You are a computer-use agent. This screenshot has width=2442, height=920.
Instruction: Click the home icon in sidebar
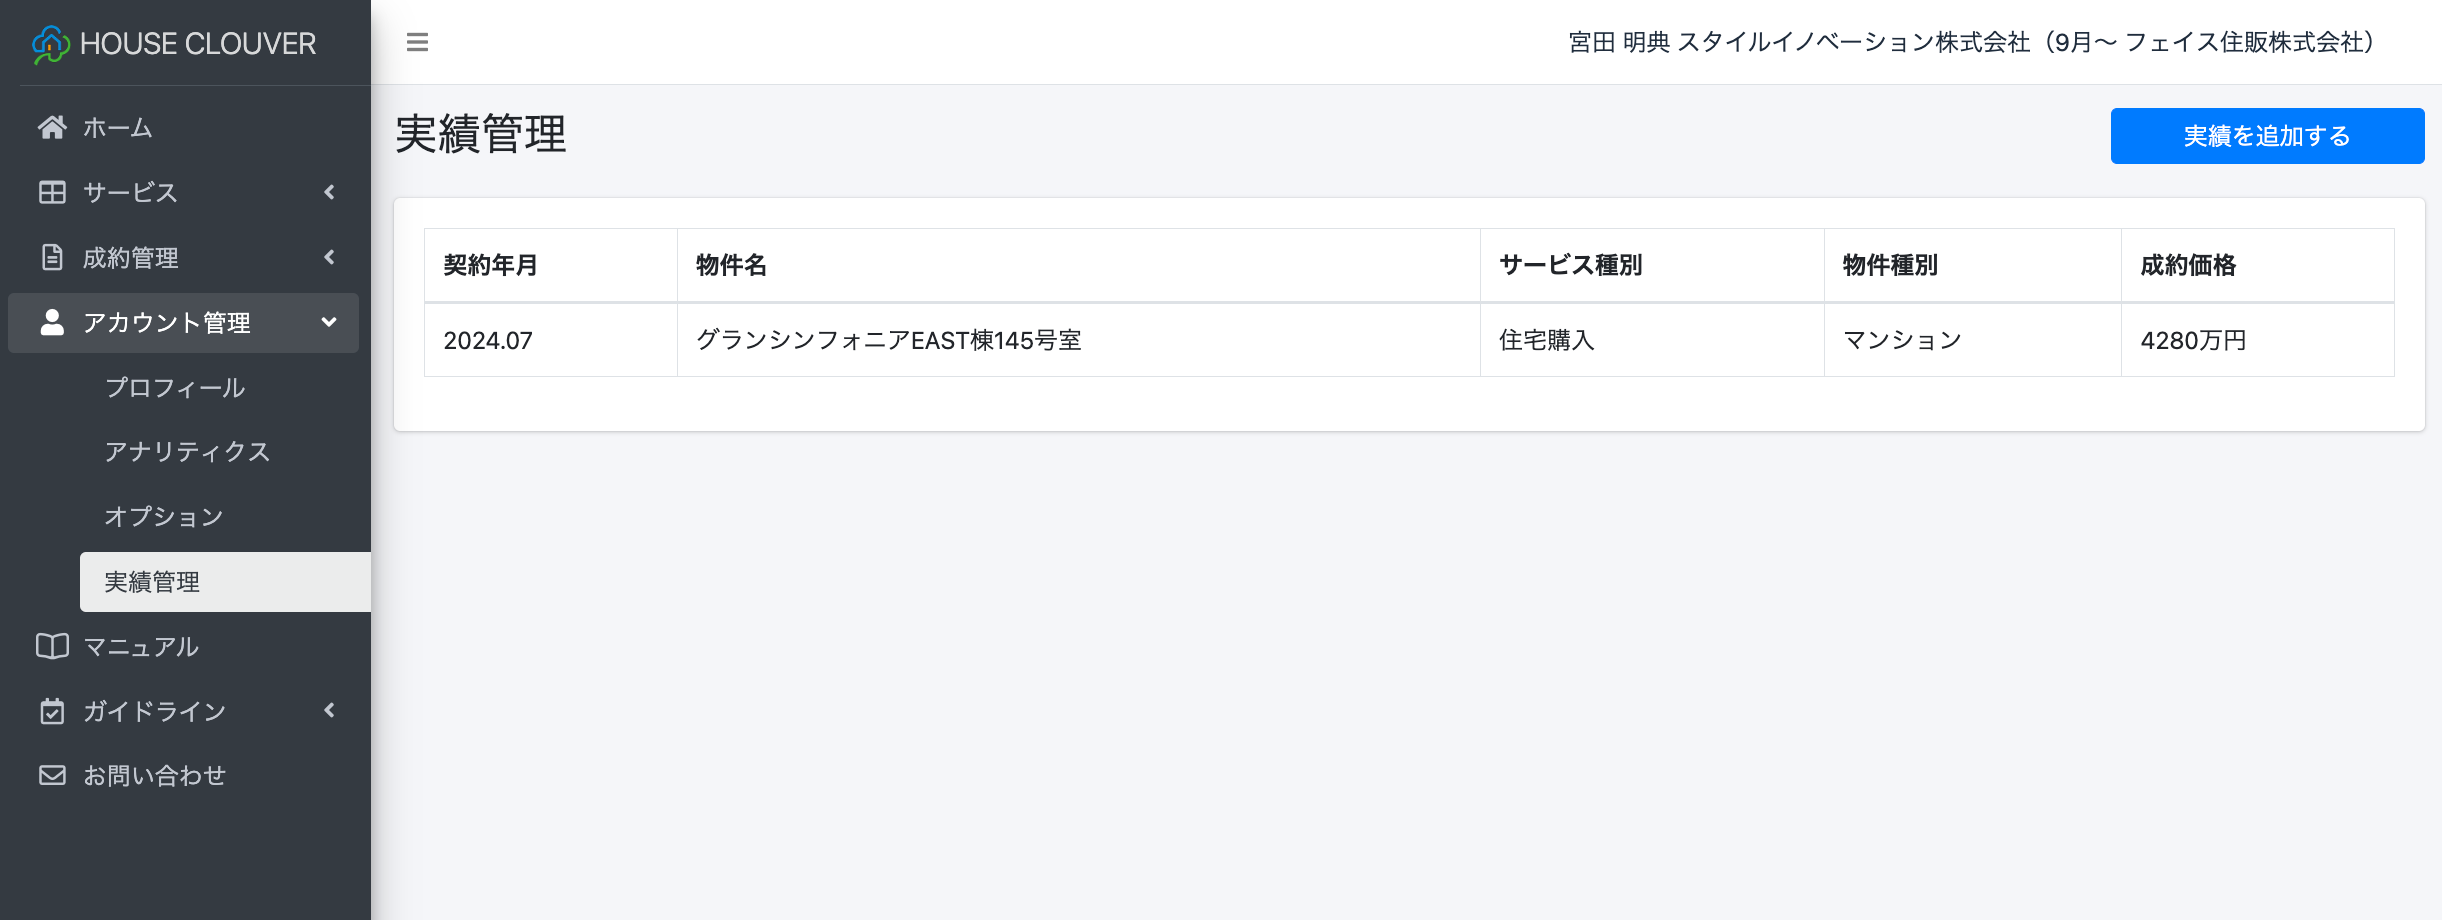point(52,127)
